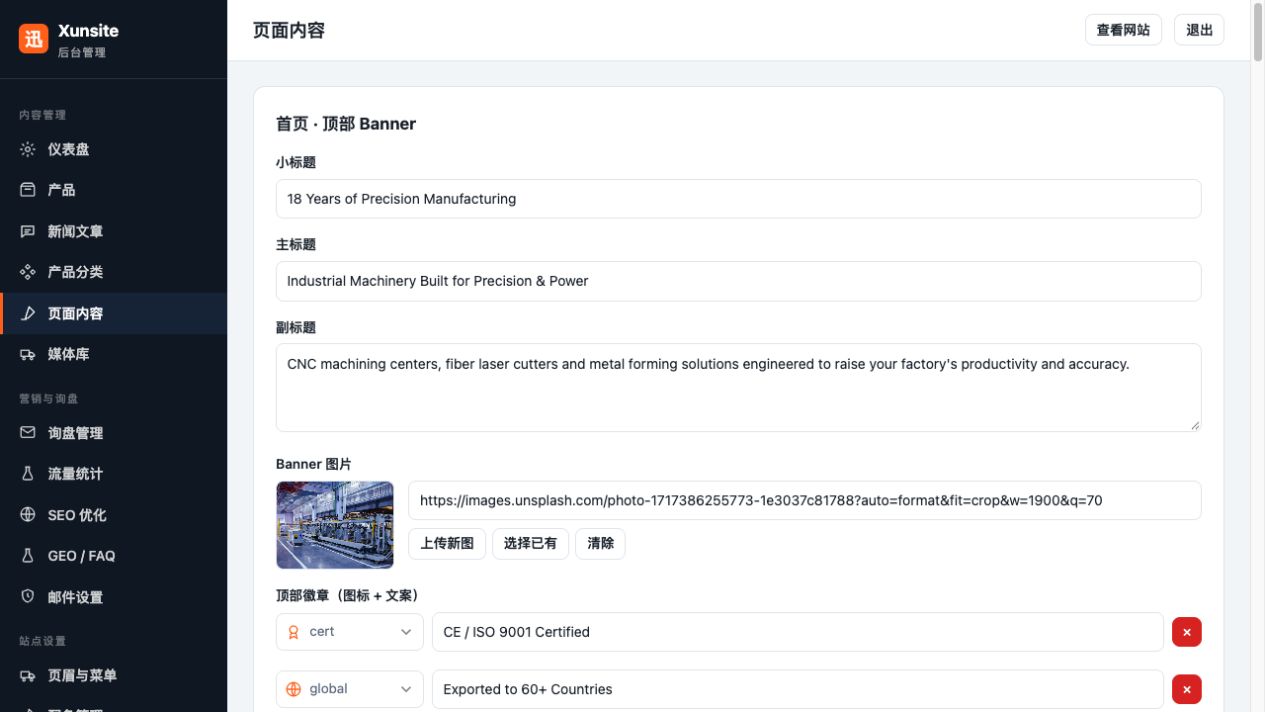Click the 页面内容 page title
The height and width of the screenshot is (712, 1265).
[x=289, y=30]
